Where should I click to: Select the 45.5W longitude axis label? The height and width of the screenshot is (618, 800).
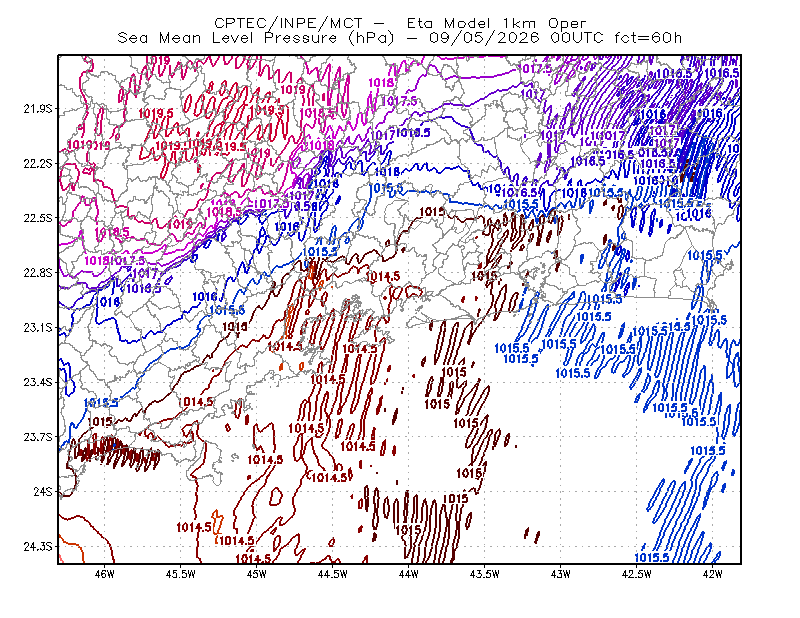pos(181,574)
